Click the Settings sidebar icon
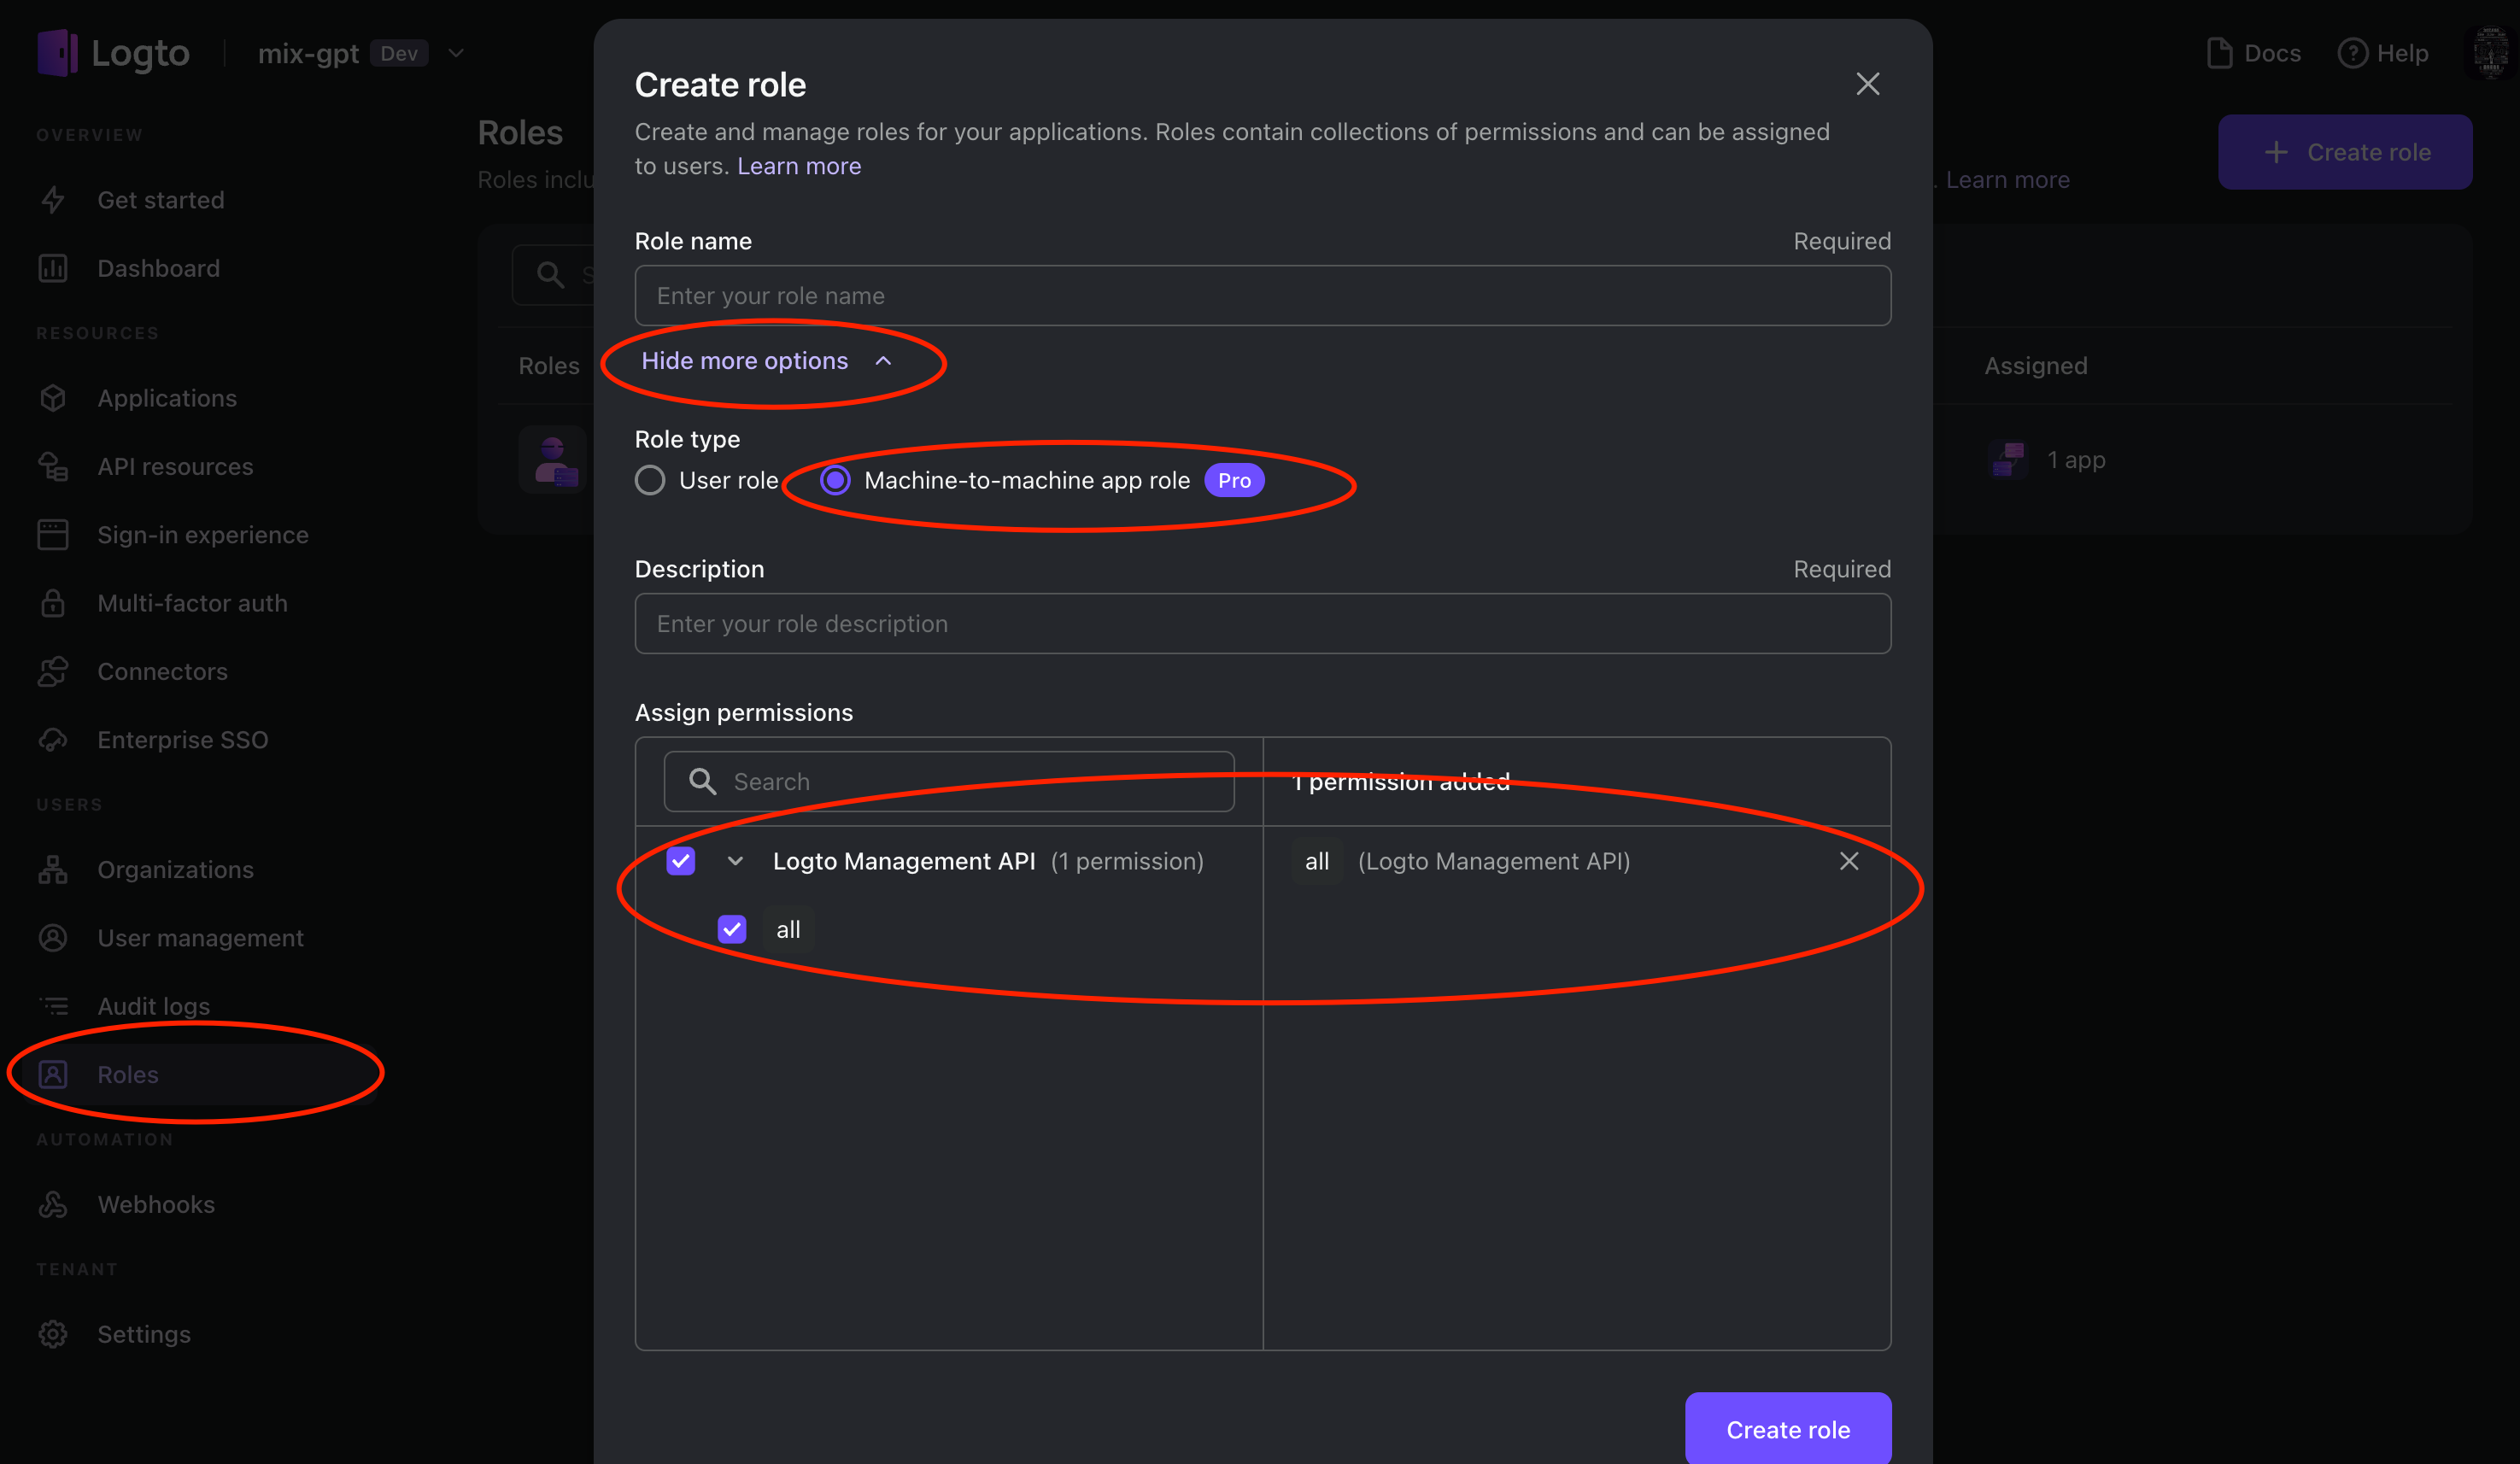This screenshot has width=2520, height=1464. 52,1333
